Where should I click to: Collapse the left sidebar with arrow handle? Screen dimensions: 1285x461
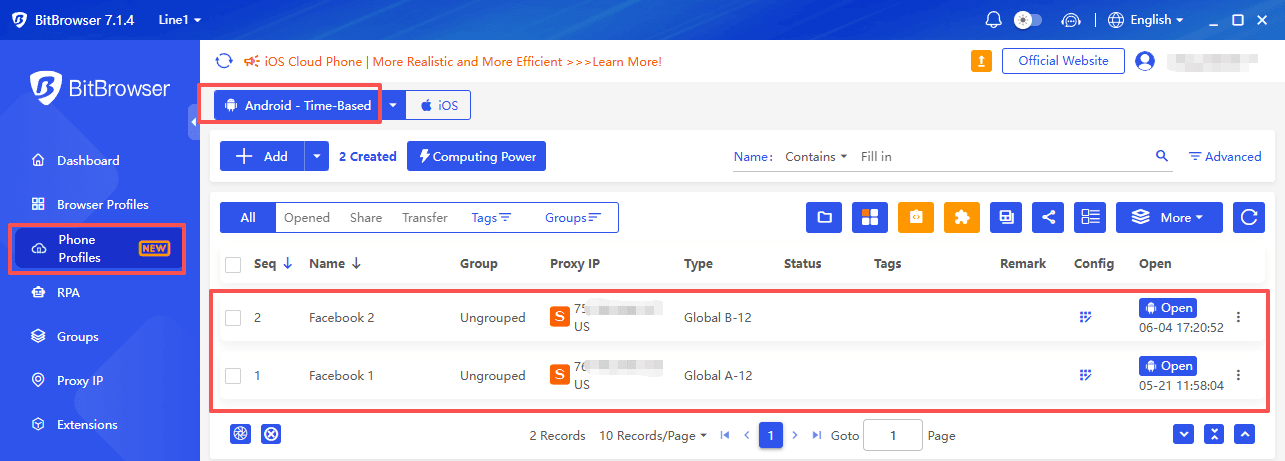click(x=194, y=121)
